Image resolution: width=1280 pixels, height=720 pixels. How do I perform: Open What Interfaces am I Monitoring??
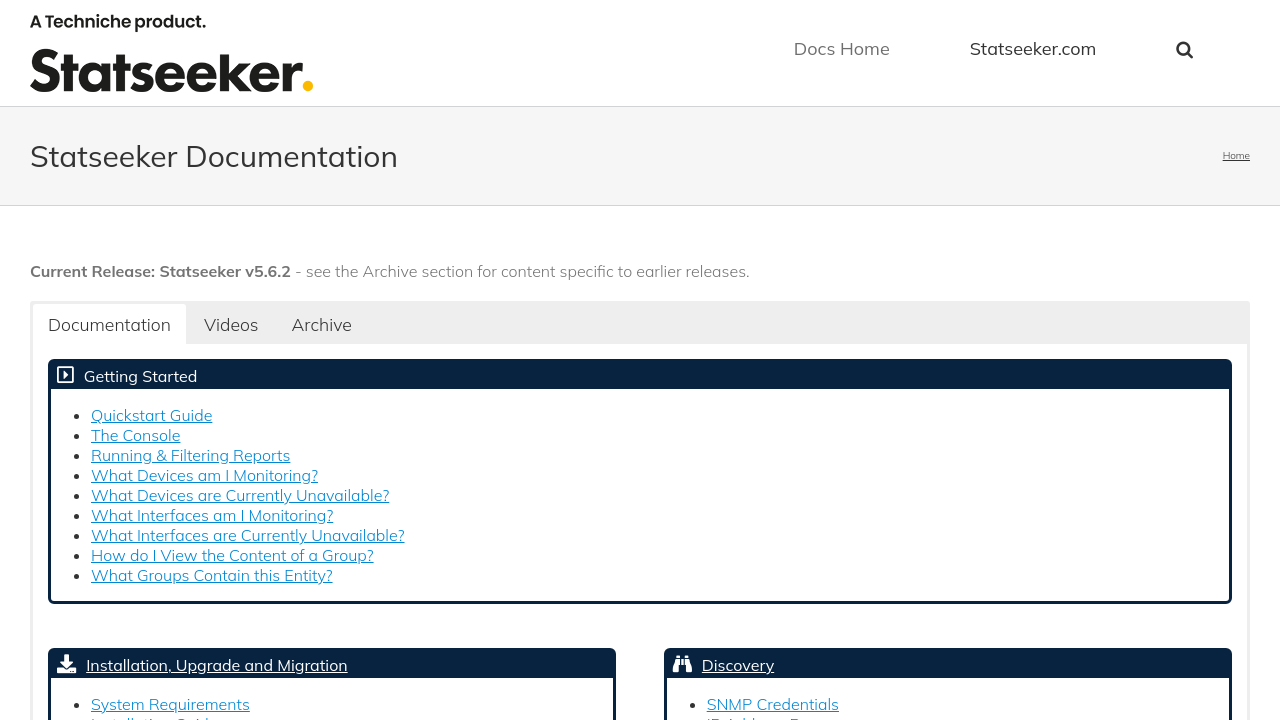(x=212, y=515)
